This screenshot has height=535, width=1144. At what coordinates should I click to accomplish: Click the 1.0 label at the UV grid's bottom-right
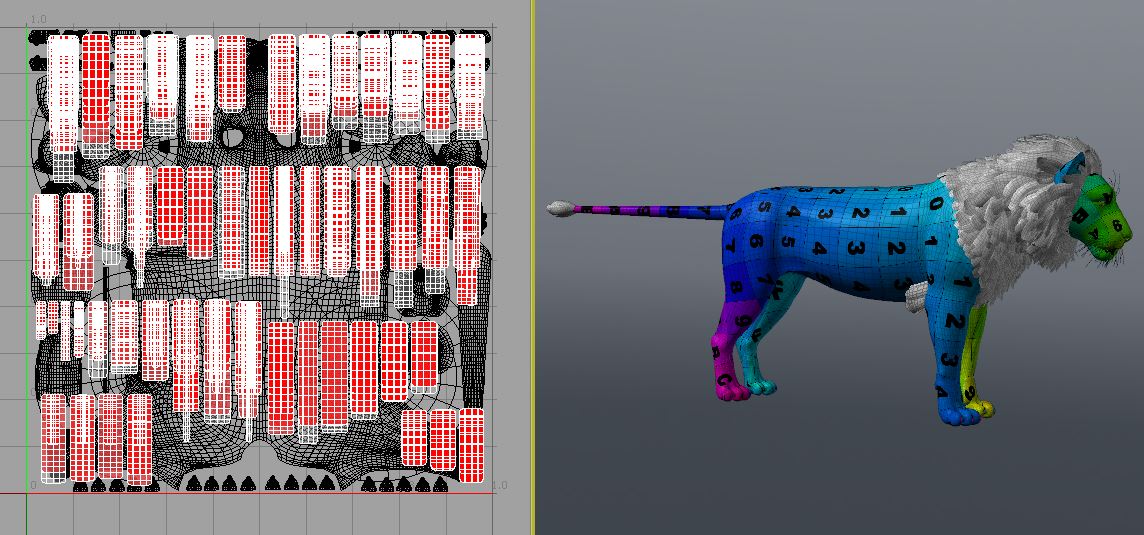pos(499,485)
